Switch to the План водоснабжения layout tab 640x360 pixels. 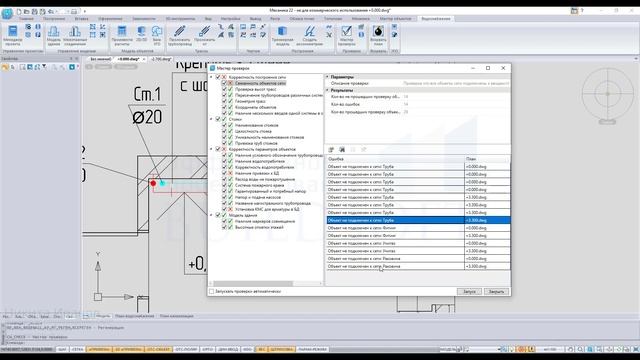click(134, 316)
